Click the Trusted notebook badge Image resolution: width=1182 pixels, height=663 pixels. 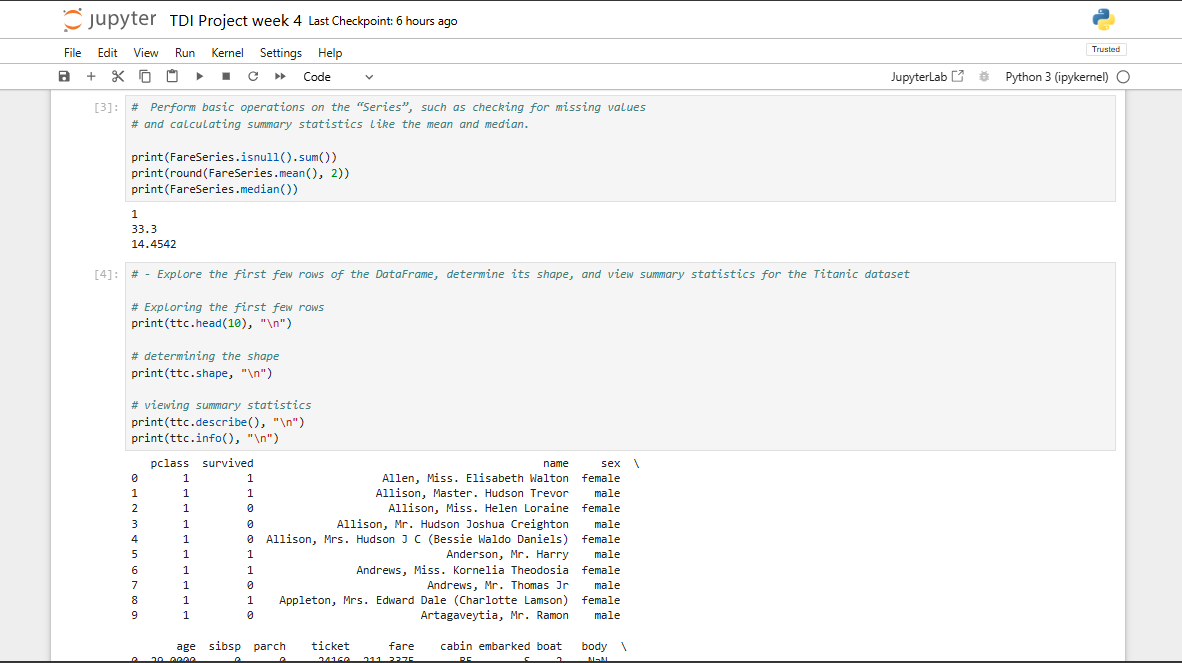tap(1106, 50)
